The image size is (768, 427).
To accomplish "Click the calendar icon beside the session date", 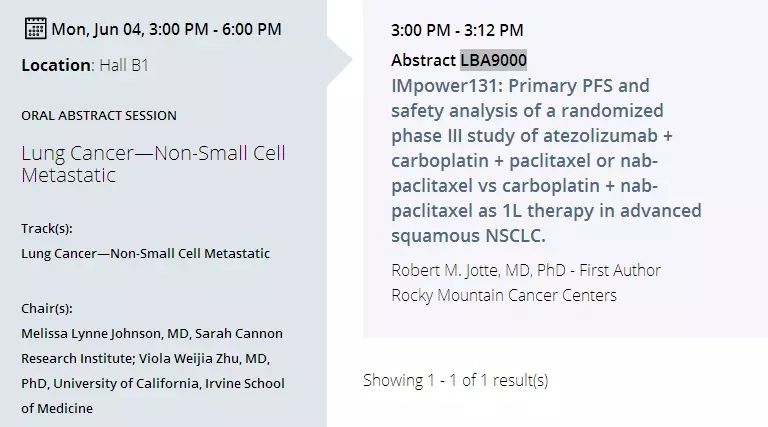I will coord(34,28).
